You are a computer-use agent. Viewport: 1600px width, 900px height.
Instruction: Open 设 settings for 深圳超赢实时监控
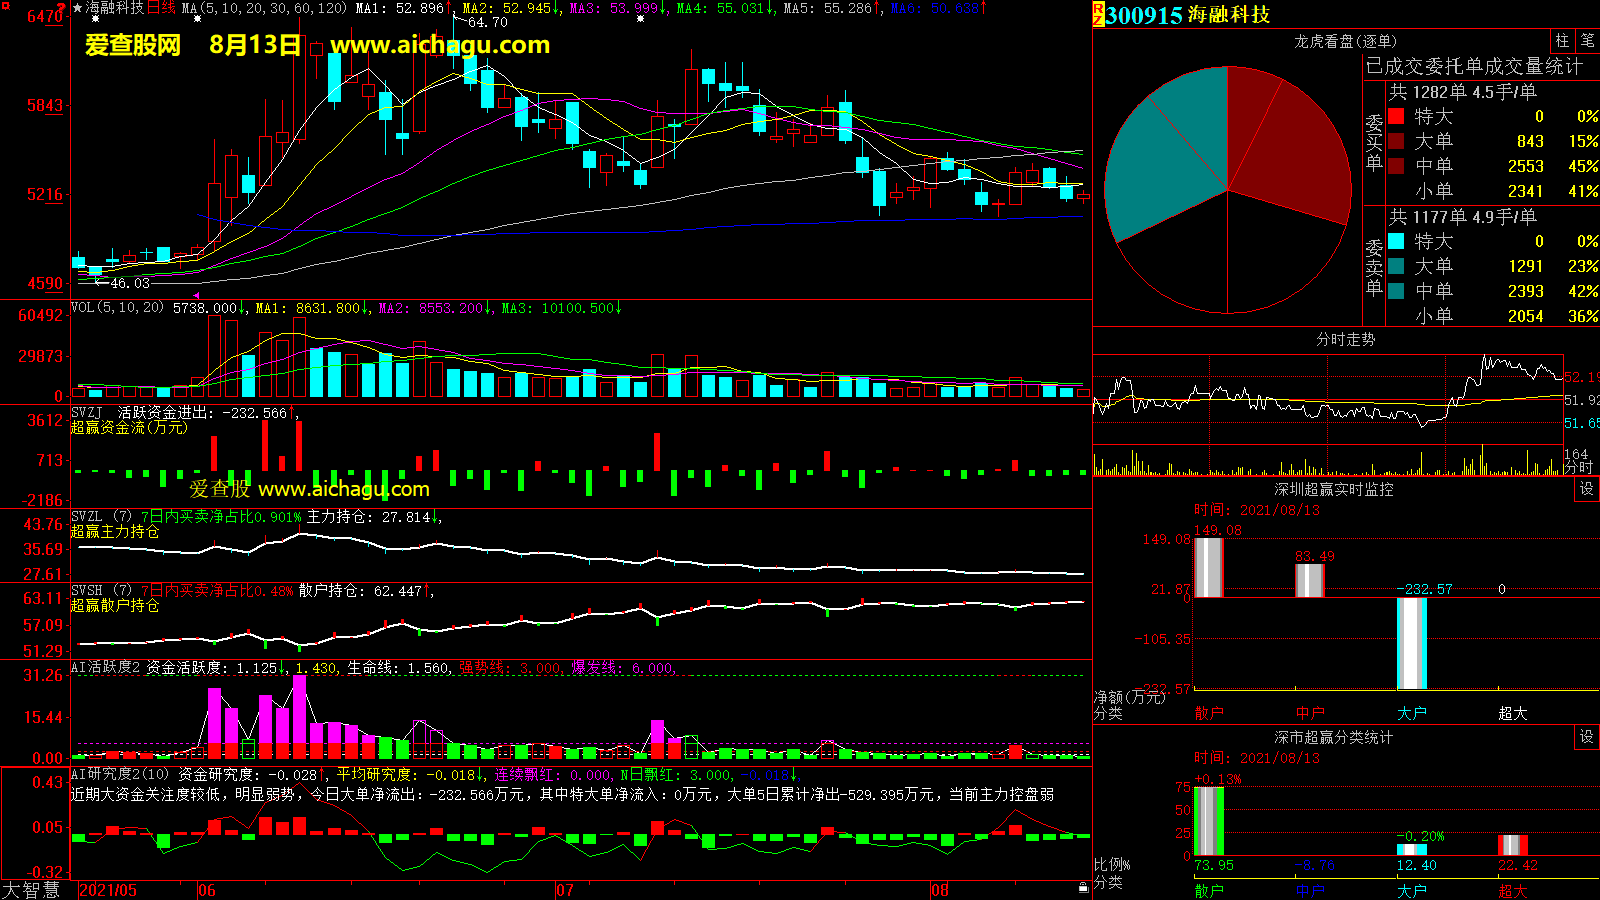pyautogui.click(x=1586, y=489)
